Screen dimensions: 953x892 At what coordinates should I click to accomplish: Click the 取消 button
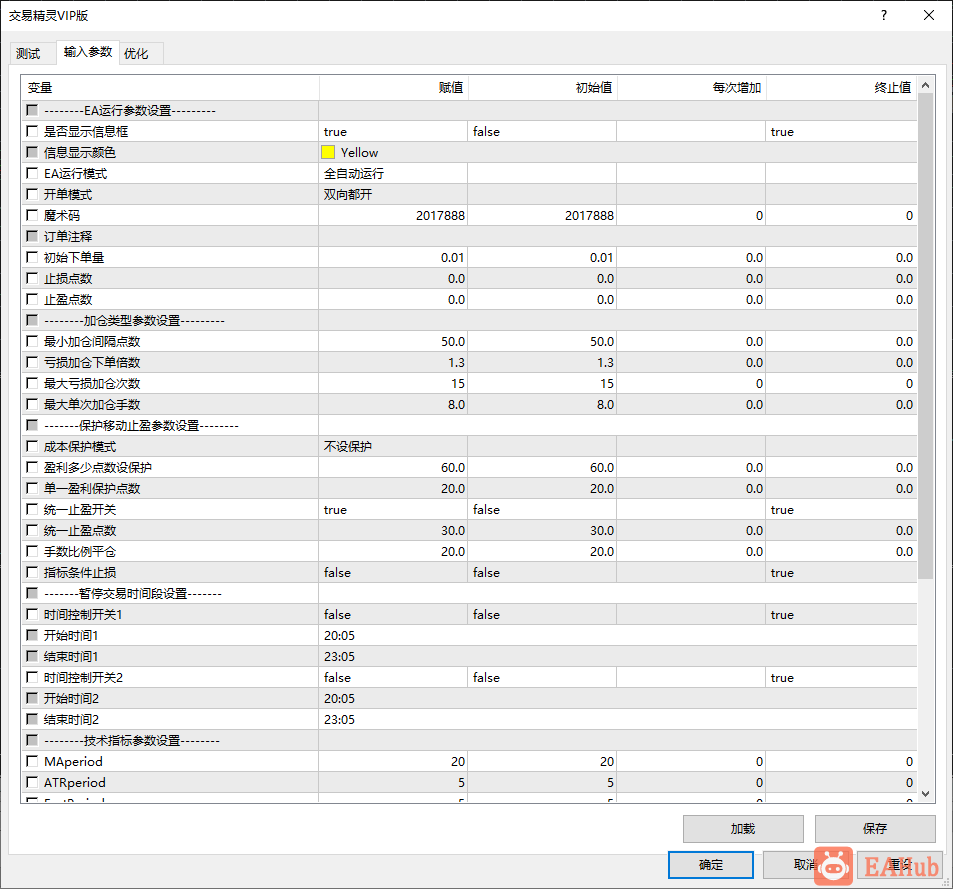click(x=805, y=865)
